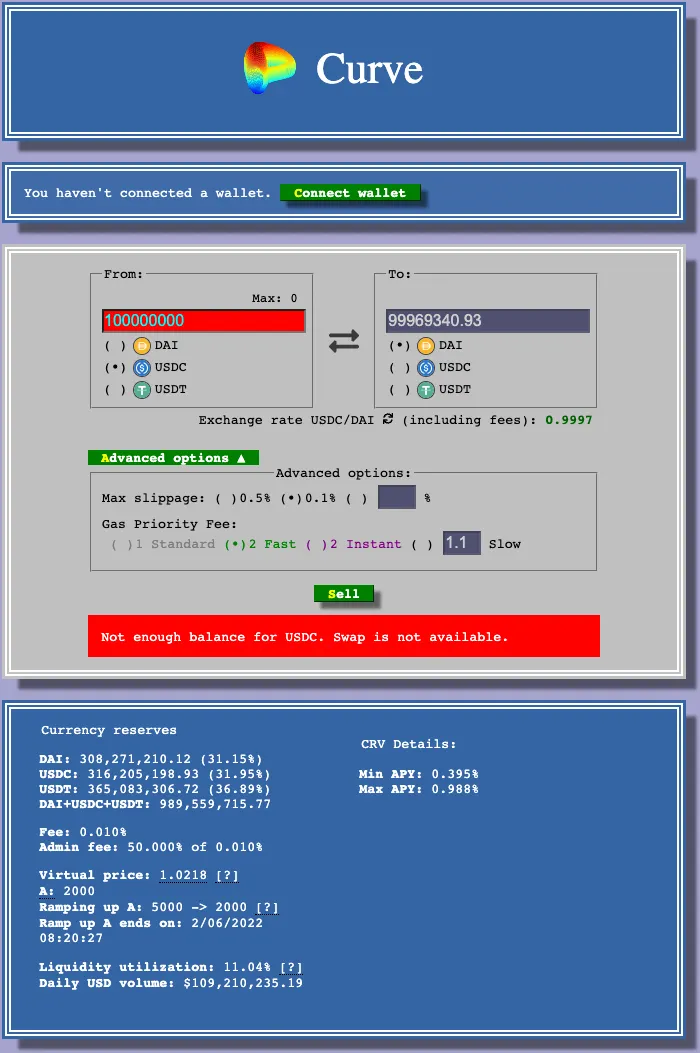Select USDT radio in From box
Viewport: 700px width, 1053px height.
pyautogui.click(x=115, y=390)
